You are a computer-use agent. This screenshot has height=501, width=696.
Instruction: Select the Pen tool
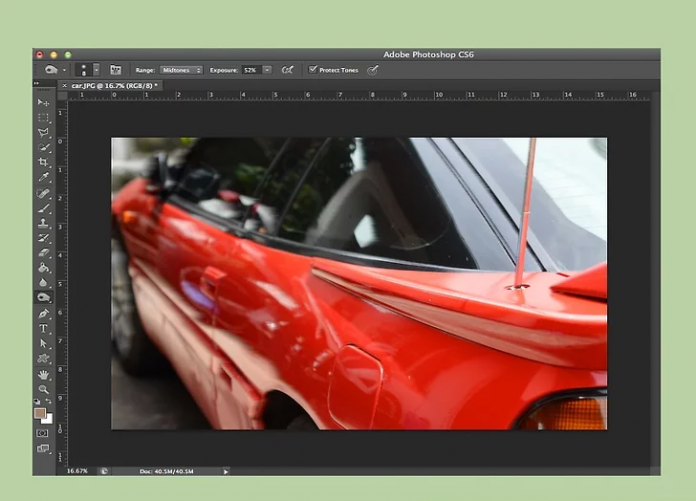pyautogui.click(x=43, y=313)
